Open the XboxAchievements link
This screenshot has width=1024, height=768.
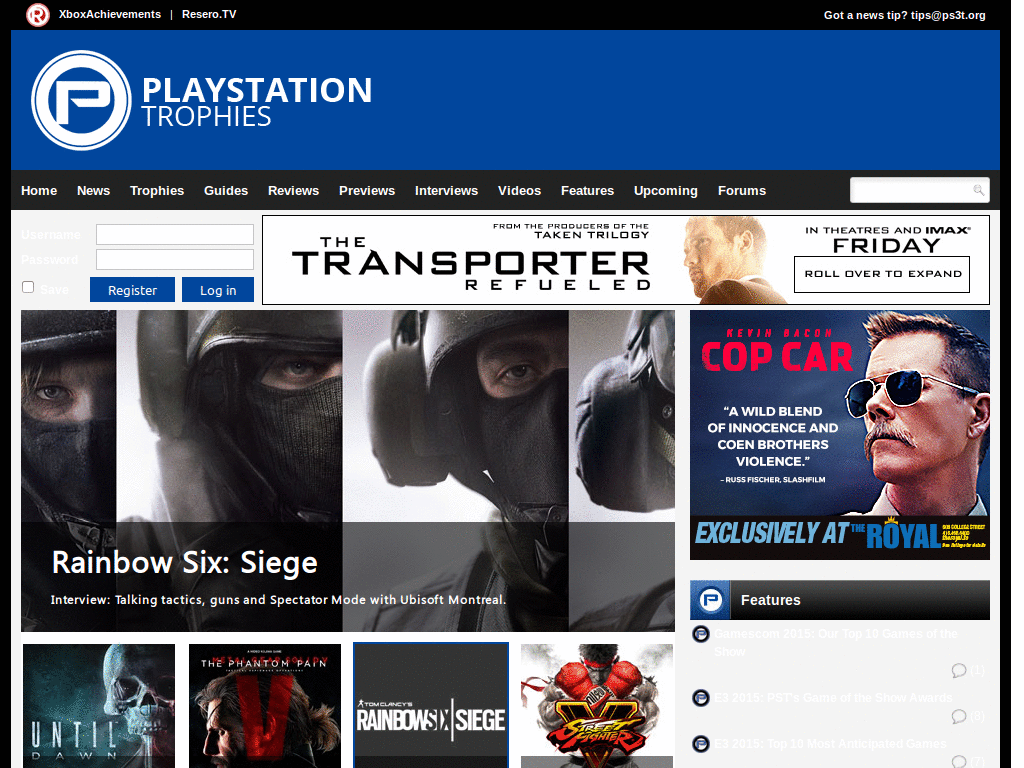(x=110, y=14)
